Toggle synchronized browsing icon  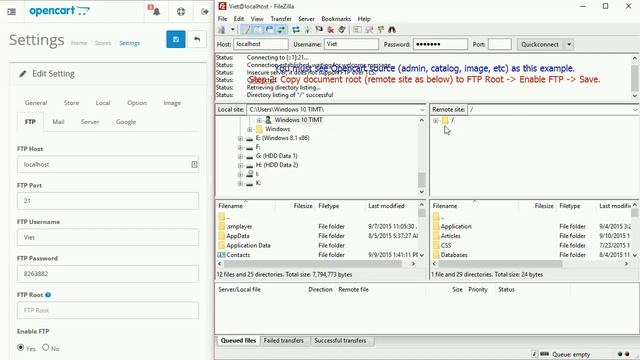[380, 30]
